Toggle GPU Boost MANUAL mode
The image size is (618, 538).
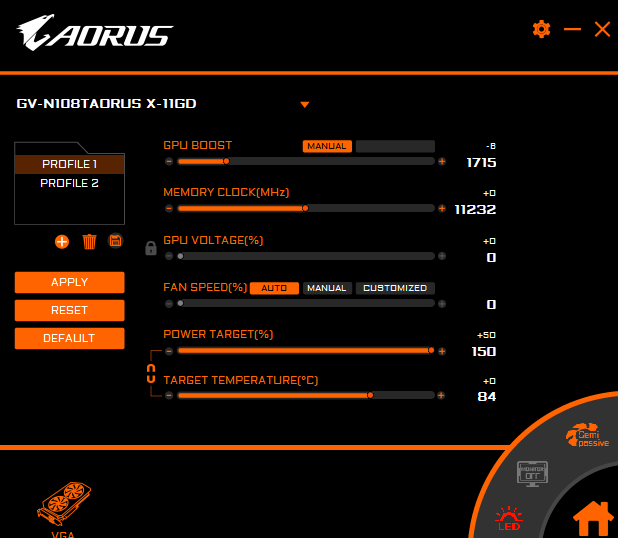click(x=327, y=146)
